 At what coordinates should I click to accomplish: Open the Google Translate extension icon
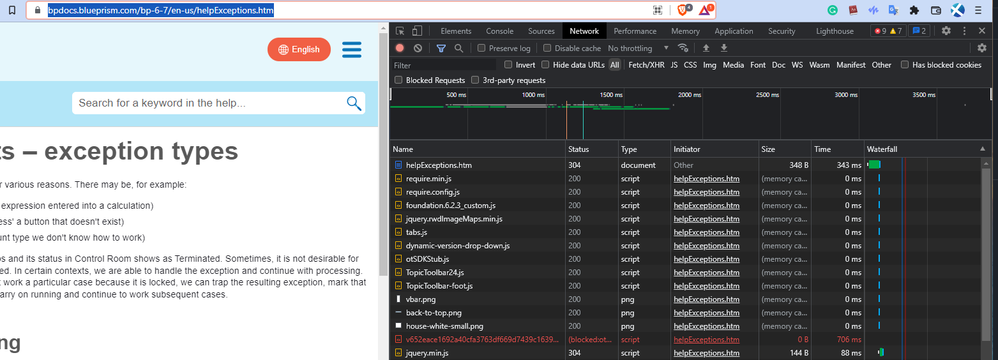pos(894,10)
